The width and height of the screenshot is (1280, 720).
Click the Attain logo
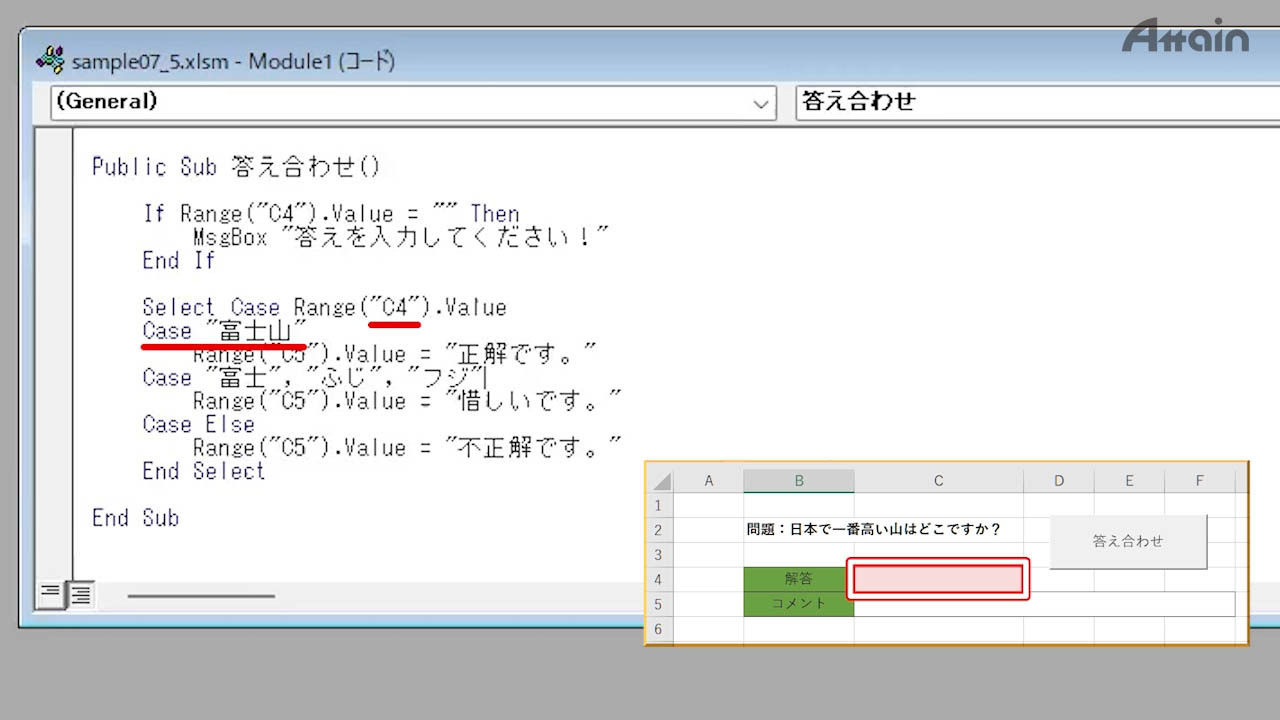click(1185, 38)
